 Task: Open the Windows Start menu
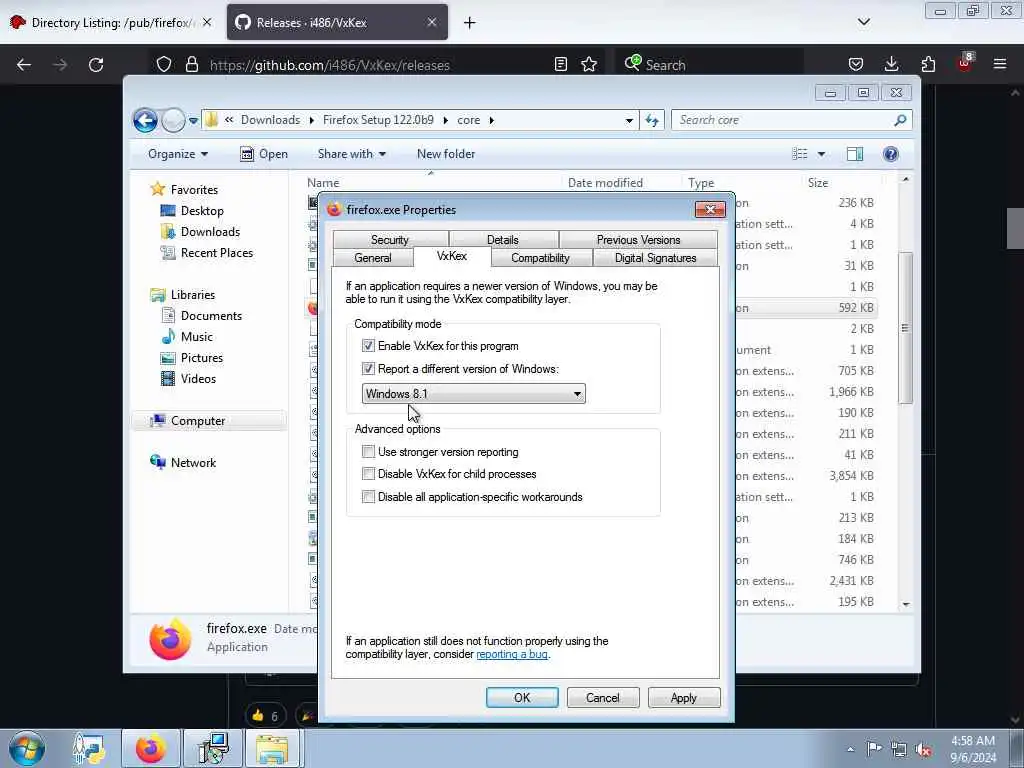pyautogui.click(x=27, y=748)
